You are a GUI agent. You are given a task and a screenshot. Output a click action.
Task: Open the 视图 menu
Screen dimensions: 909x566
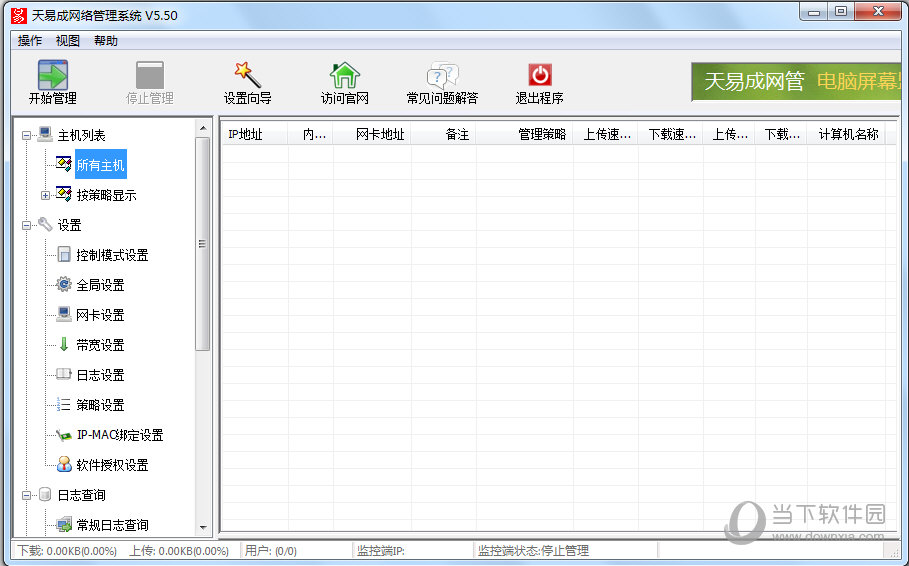(x=67, y=41)
